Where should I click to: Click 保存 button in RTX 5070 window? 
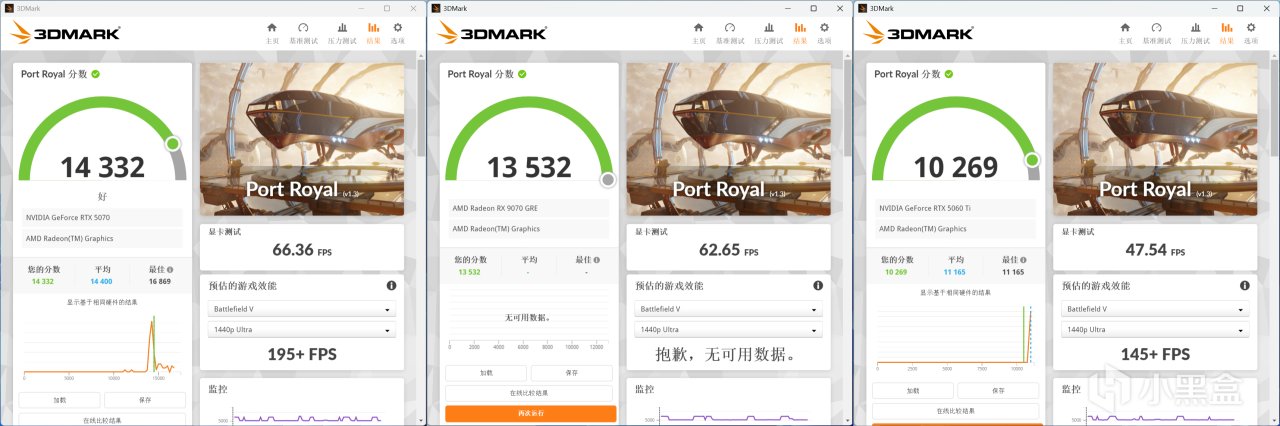[145, 400]
